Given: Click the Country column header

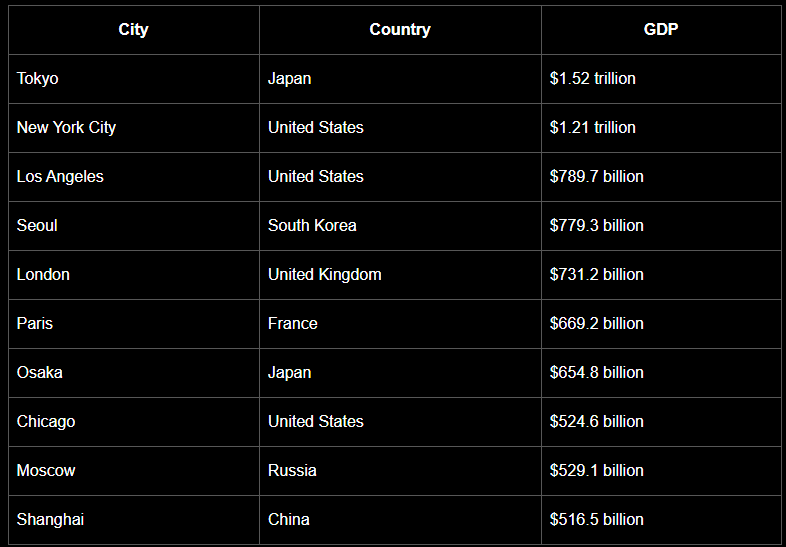Looking at the screenshot, I should 400,30.
